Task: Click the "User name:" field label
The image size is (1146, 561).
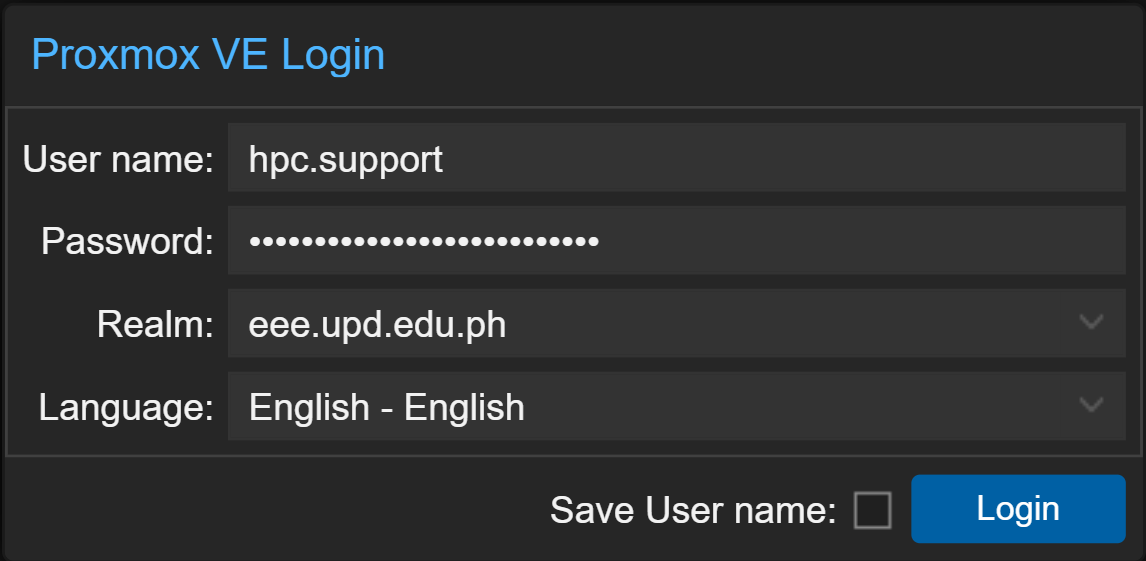Action: [x=118, y=159]
